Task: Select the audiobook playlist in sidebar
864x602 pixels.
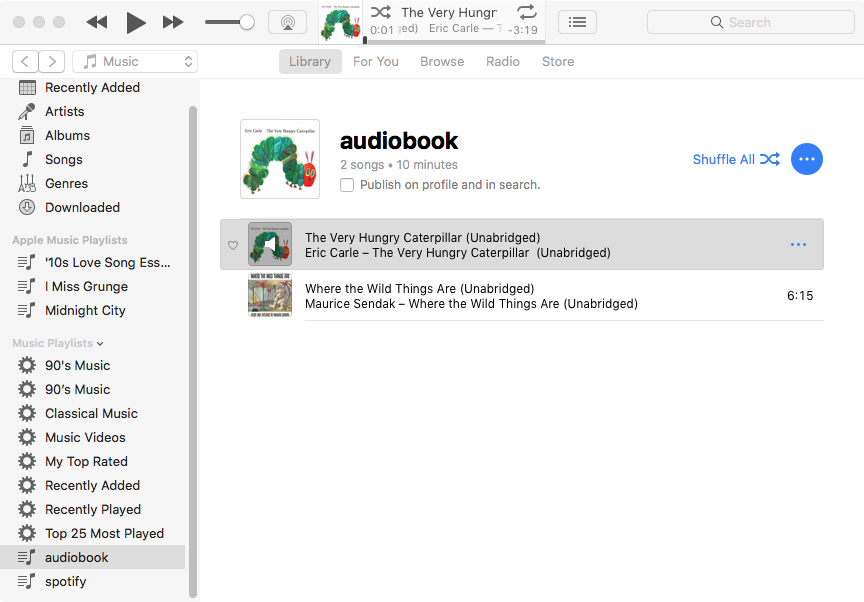Action: pos(93,557)
